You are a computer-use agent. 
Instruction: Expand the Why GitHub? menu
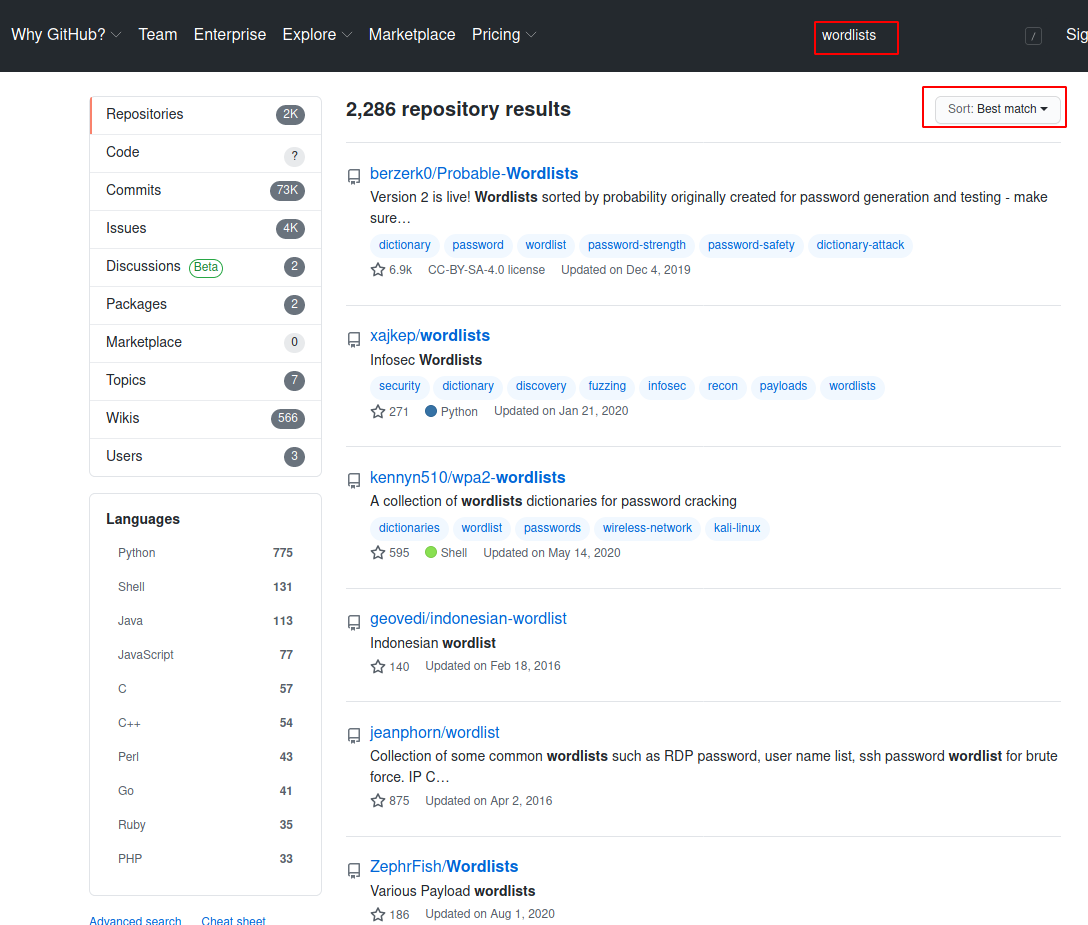point(66,35)
